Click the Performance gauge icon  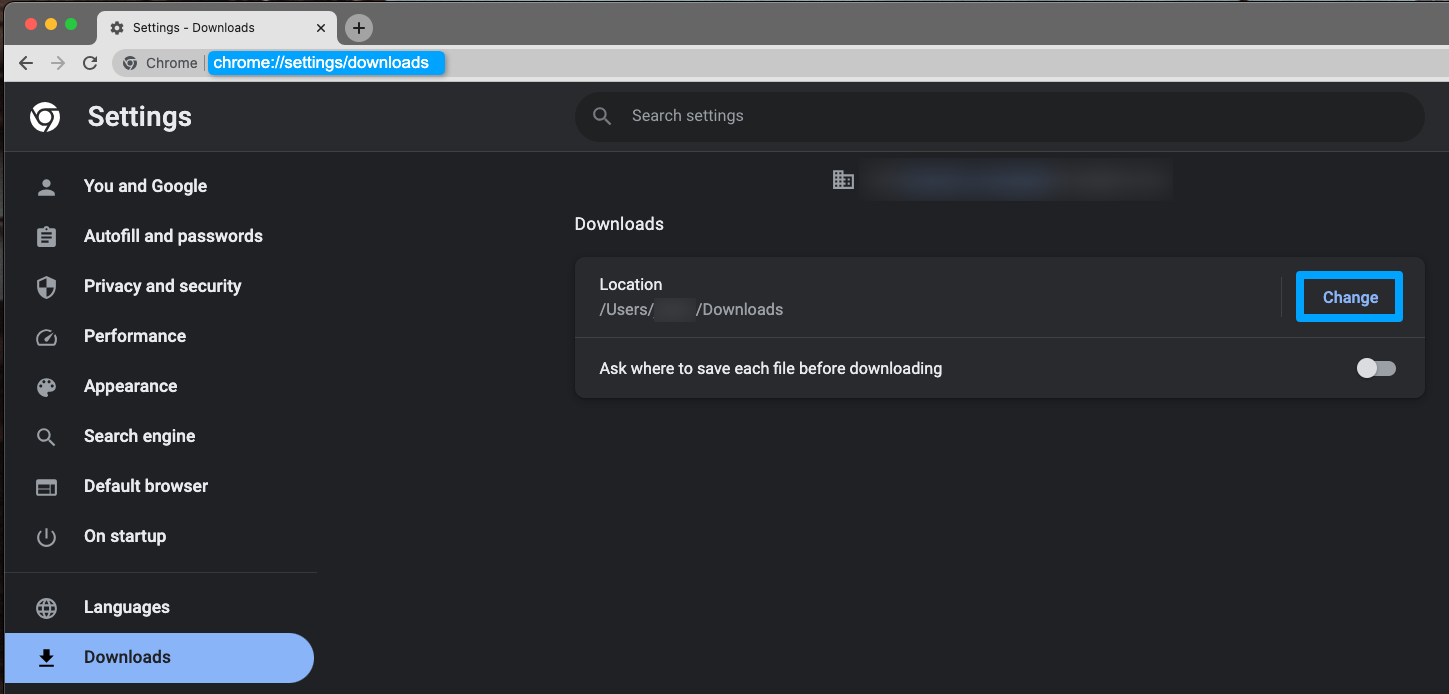pyautogui.click(x=46, y=337)
